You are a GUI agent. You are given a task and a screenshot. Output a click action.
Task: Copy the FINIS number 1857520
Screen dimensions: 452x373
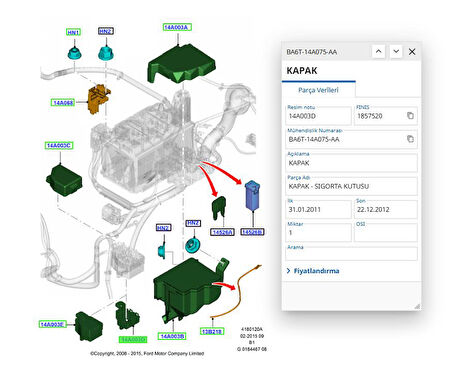point(410,116)
